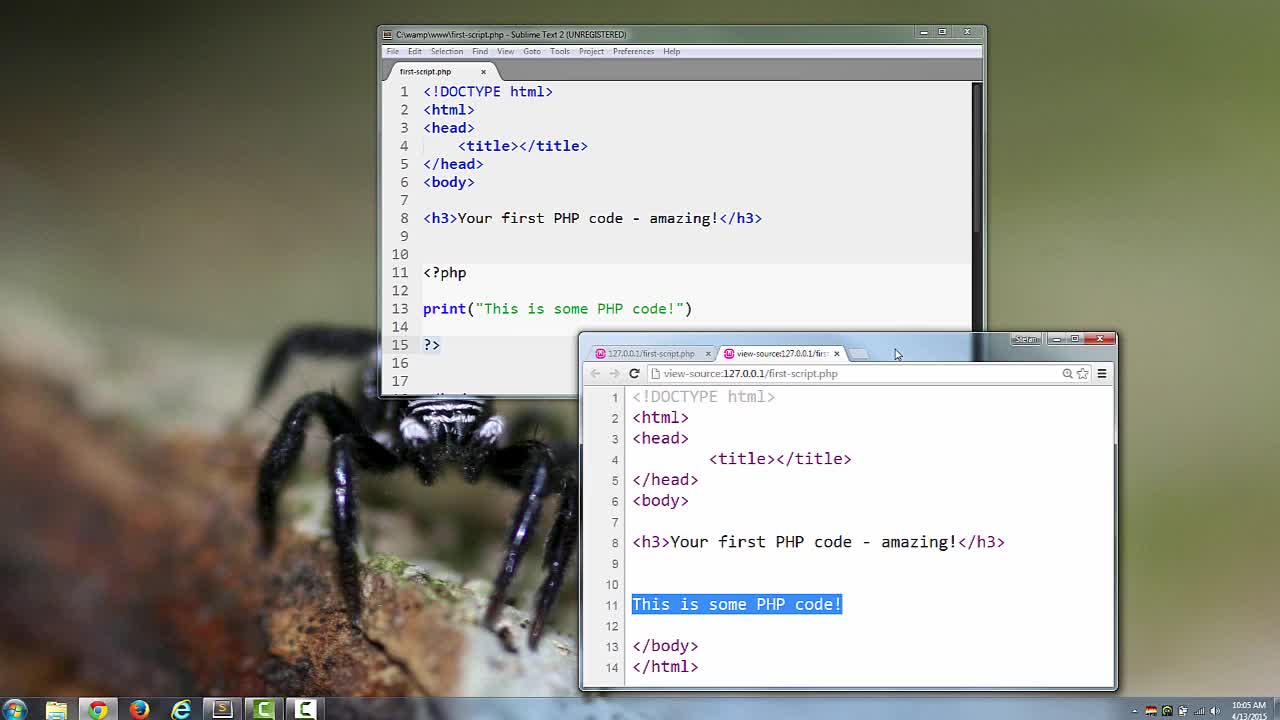Open the Selection menu in Sublime Text

click(x=447, y=51)
